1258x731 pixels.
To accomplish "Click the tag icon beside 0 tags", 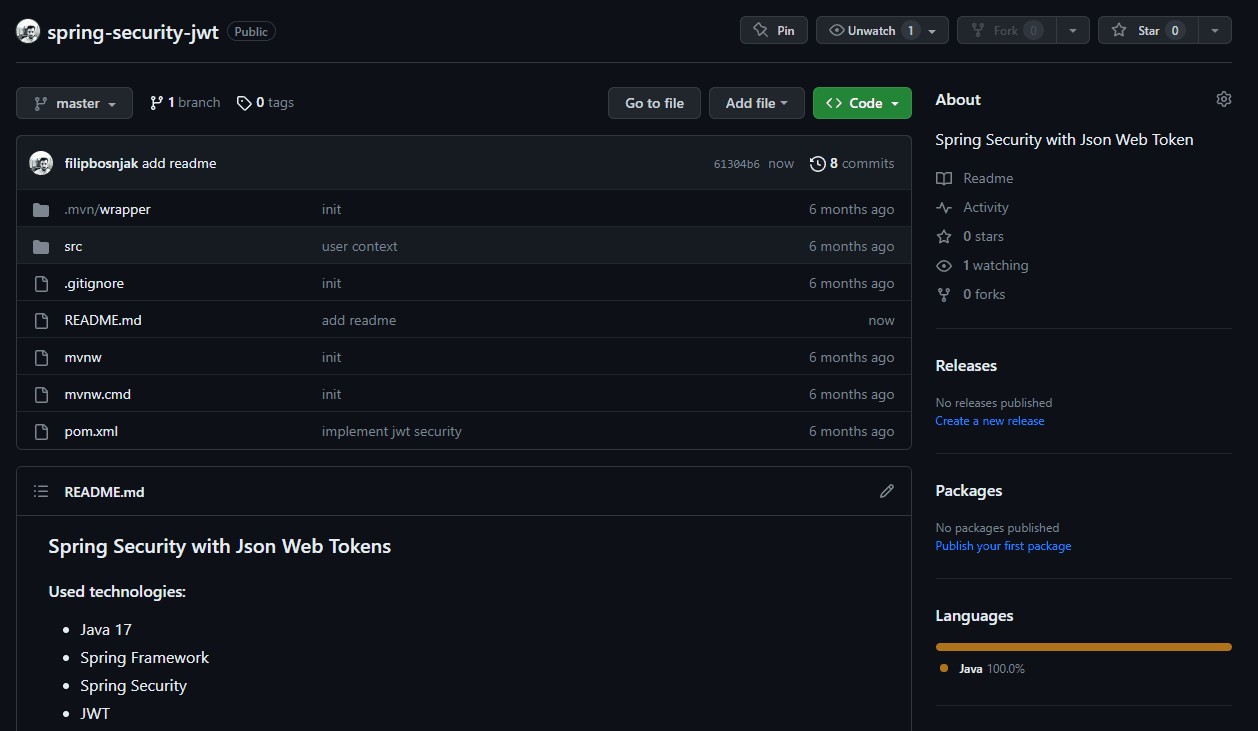I will click(x=244, y=102).
